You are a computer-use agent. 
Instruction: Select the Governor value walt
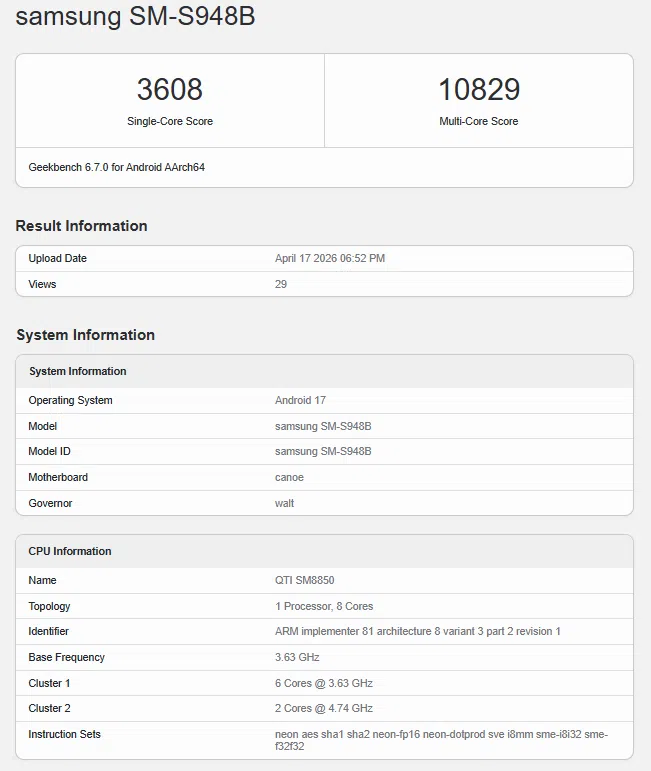coord(284,503)
